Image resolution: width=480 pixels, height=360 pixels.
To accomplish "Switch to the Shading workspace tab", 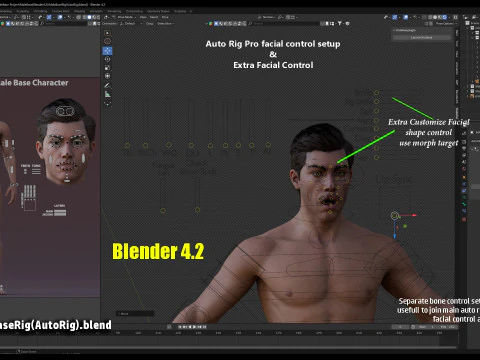I will pyautogui.click(x=79, y=11).
